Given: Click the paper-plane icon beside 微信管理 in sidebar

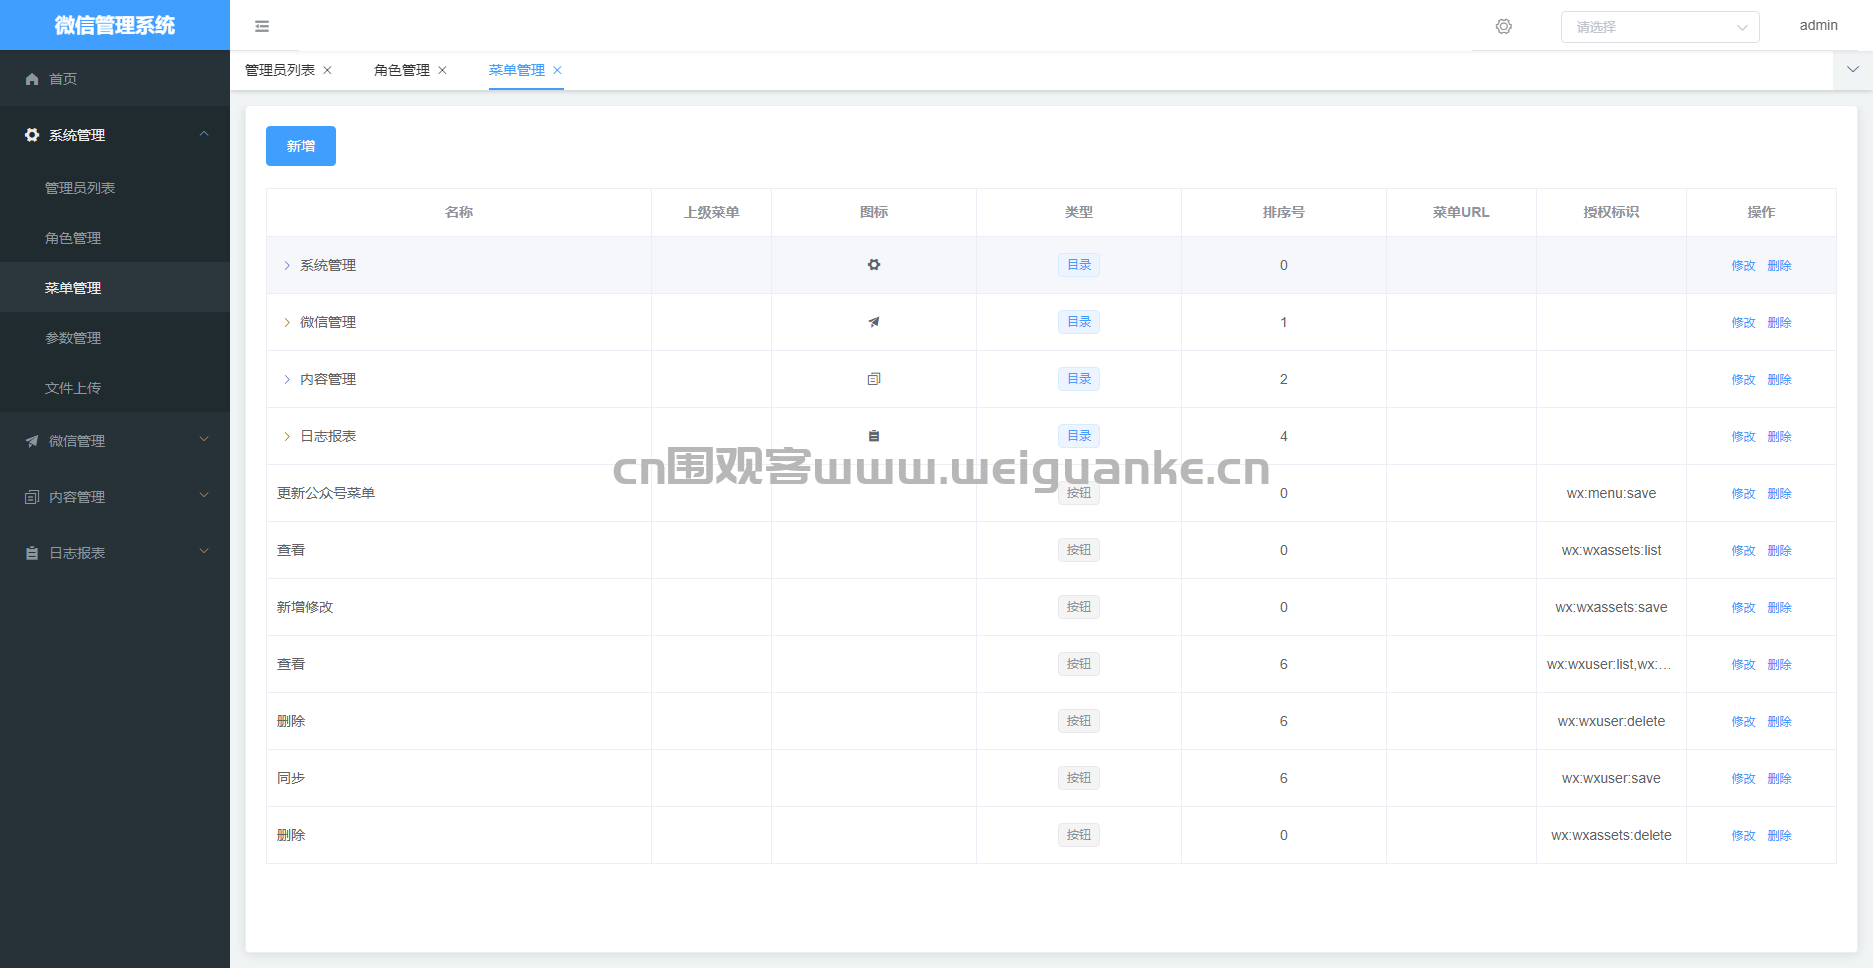Looking at the screenshot, I should [32, 441].
